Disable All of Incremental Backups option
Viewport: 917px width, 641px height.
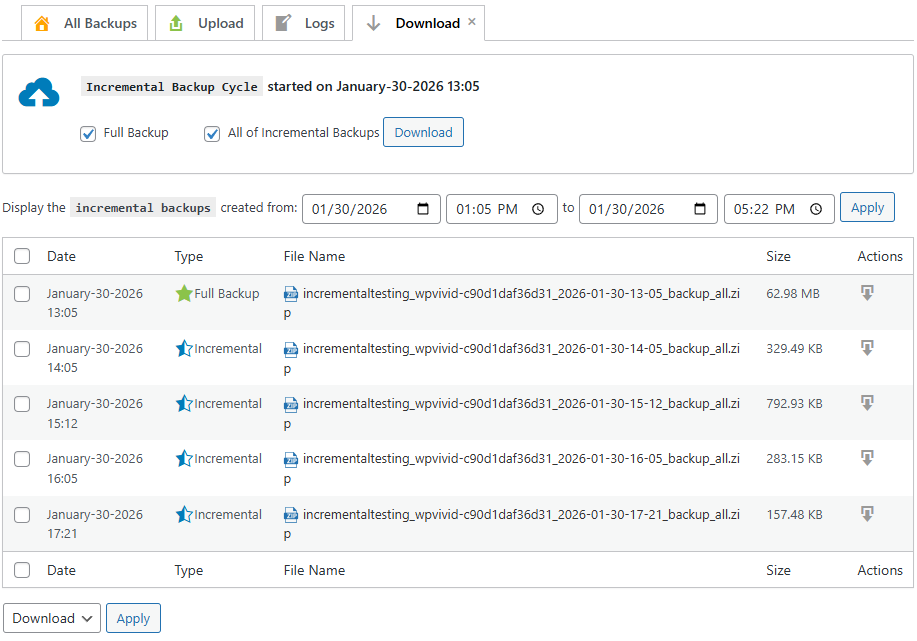click(x=212, y=133)
